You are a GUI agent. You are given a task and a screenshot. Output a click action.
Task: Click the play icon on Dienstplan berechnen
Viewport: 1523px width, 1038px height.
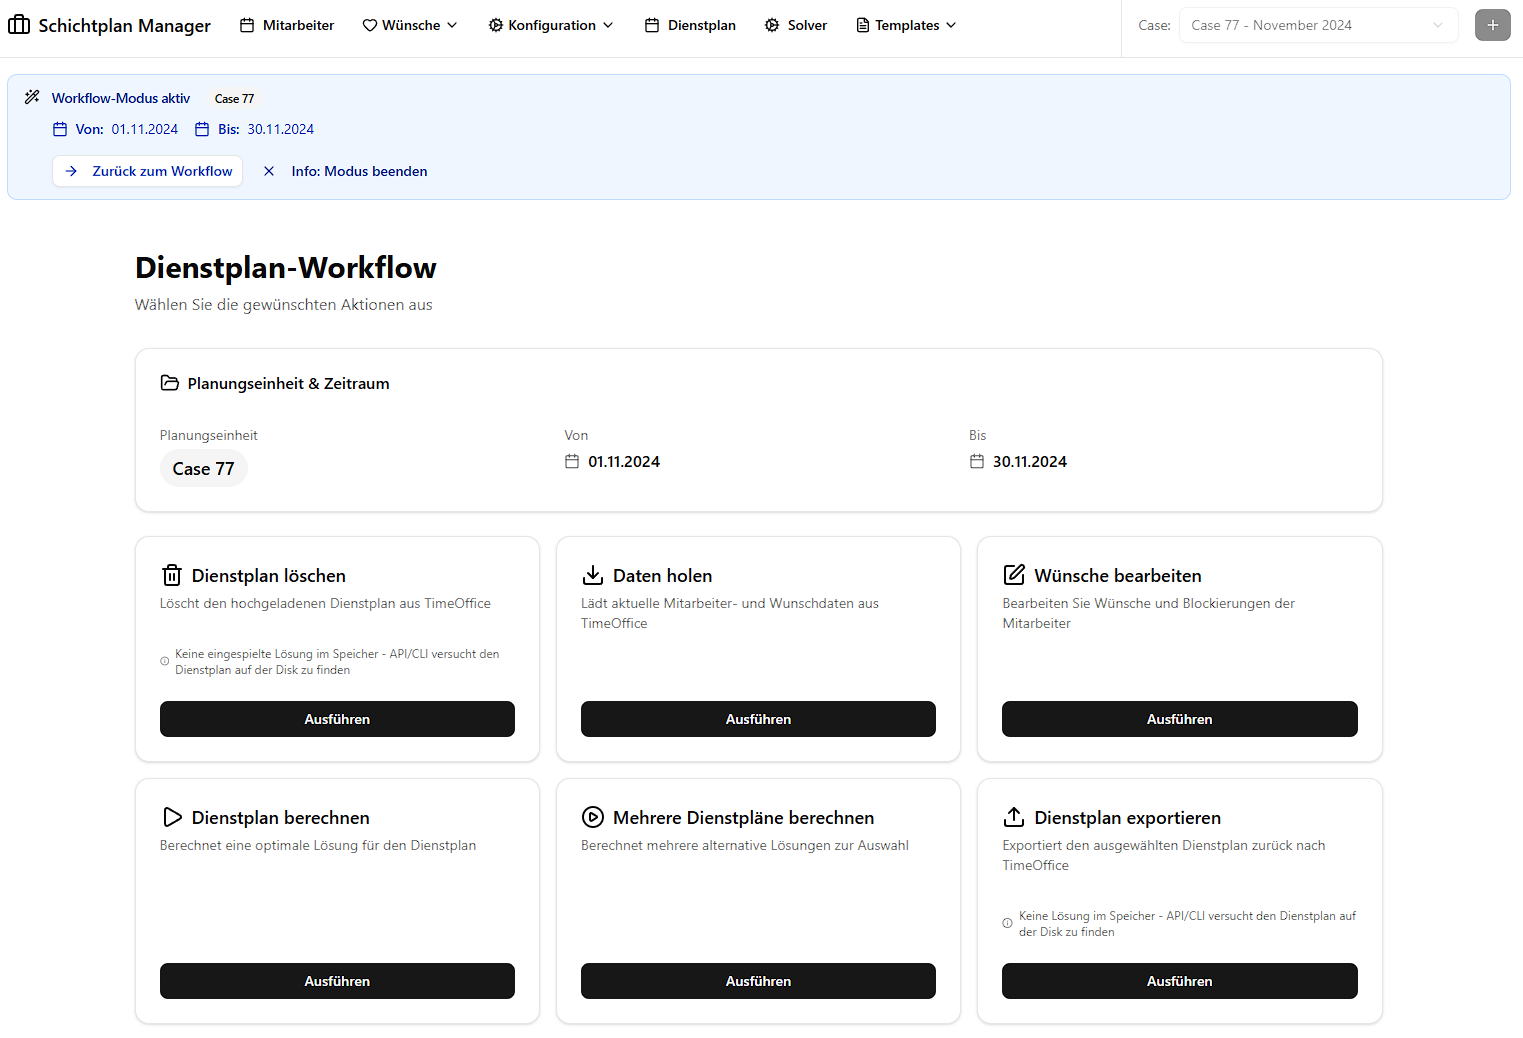172,817
